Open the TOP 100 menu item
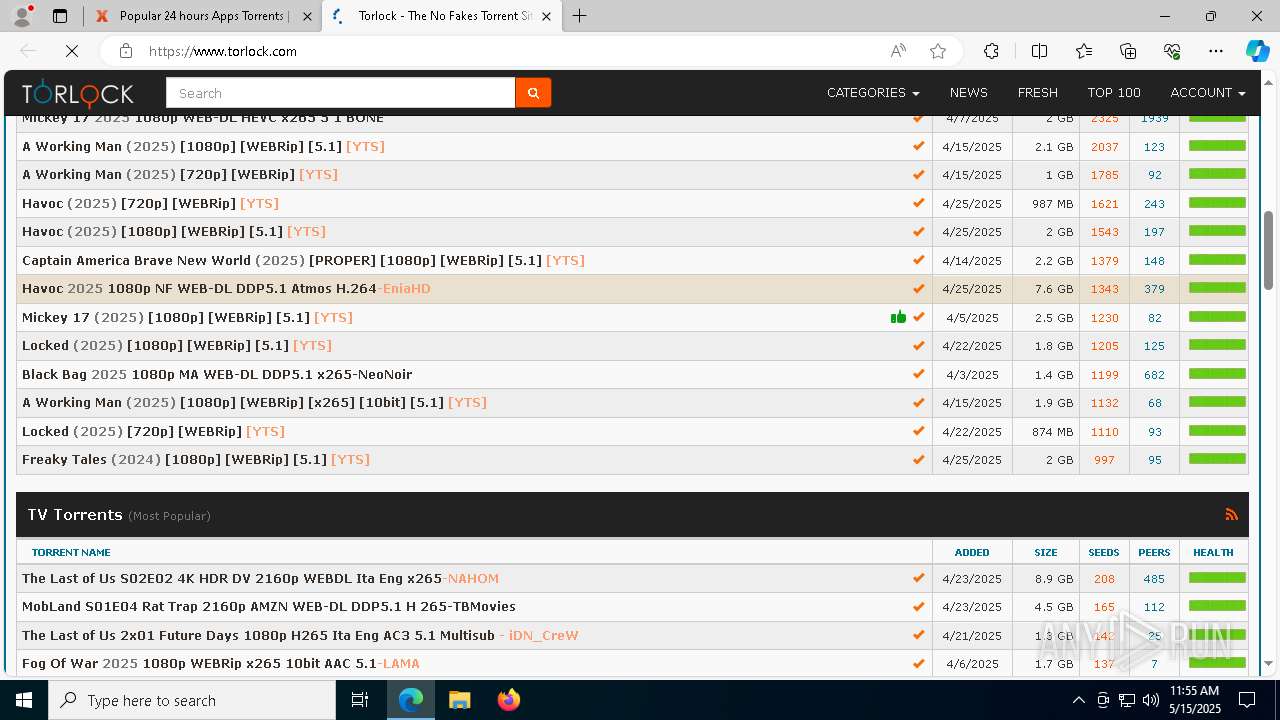The width and height of the screenshot is (1280, 720). pyautogui.click(x=1114, y=93)
